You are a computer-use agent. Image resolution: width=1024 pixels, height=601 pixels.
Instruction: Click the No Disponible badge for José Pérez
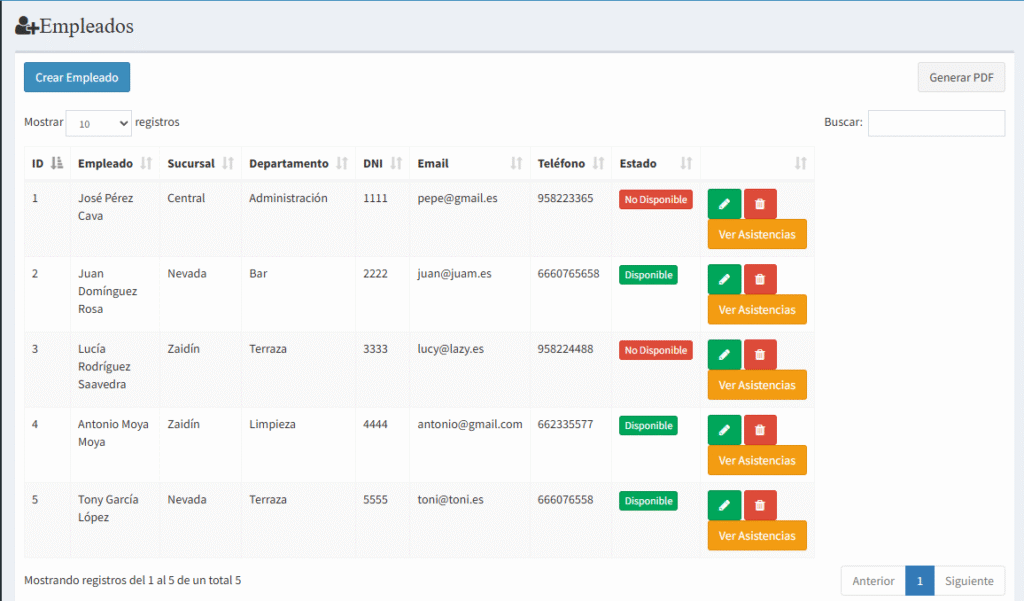point(655,200)
